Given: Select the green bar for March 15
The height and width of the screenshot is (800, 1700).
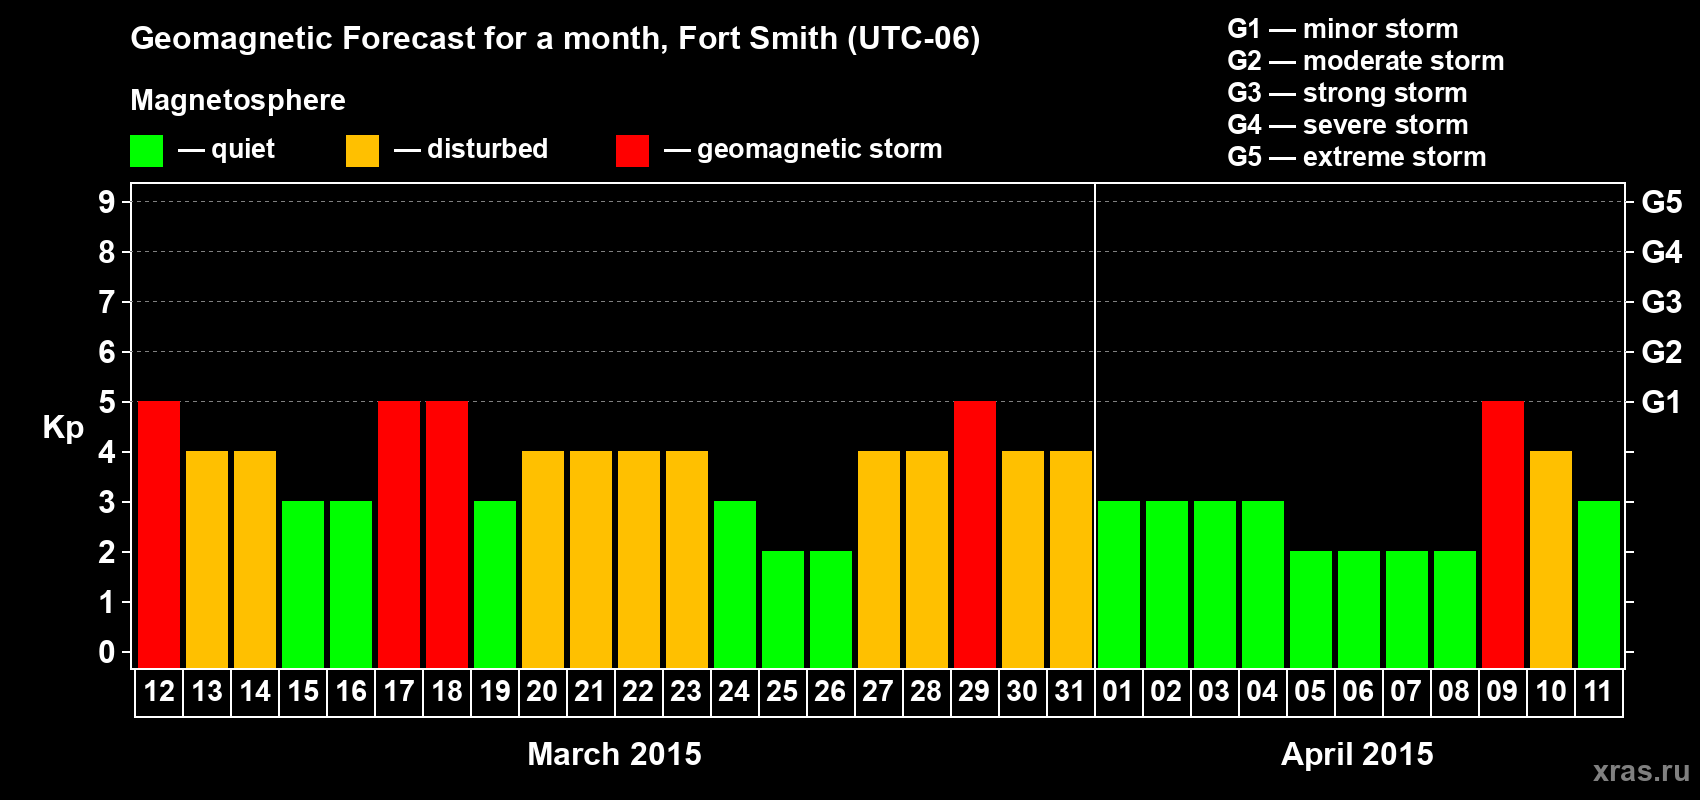Looking at the screenshot, I should [303, 585].
